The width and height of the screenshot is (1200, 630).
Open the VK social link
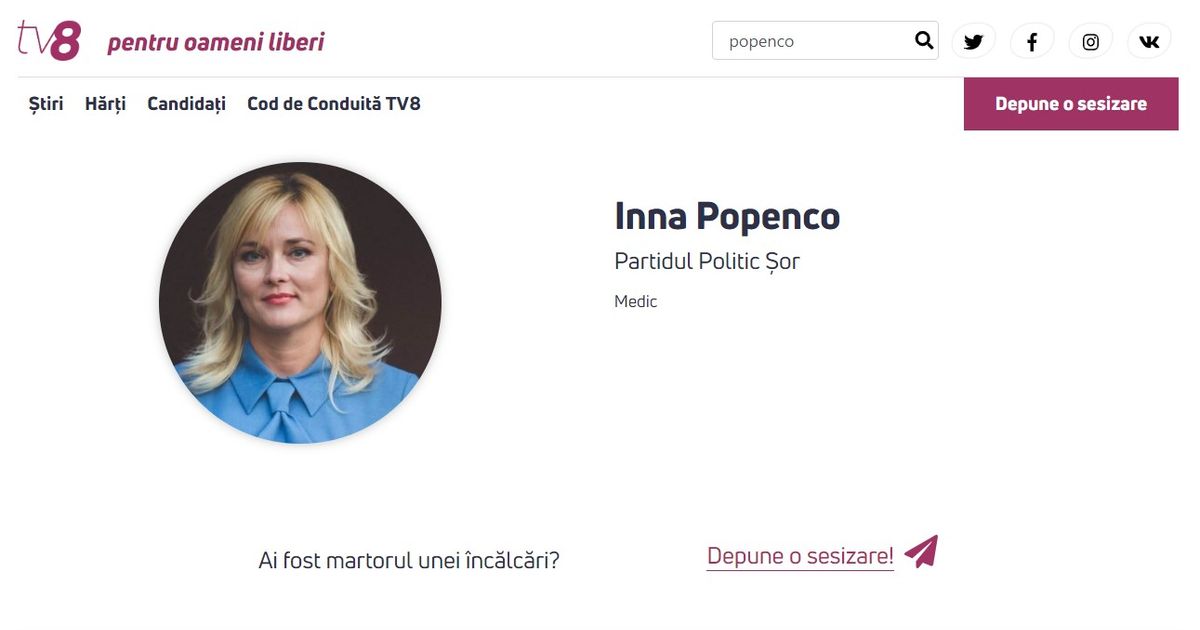[x=1149, y=41]
